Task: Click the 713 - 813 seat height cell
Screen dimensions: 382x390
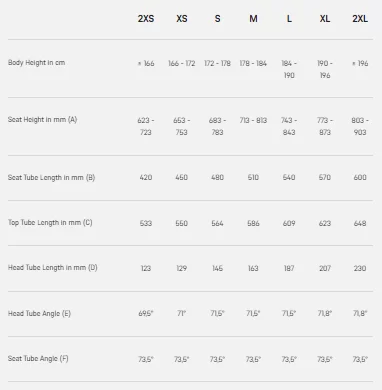Action: pyautogui.click(x=253, y=120)
